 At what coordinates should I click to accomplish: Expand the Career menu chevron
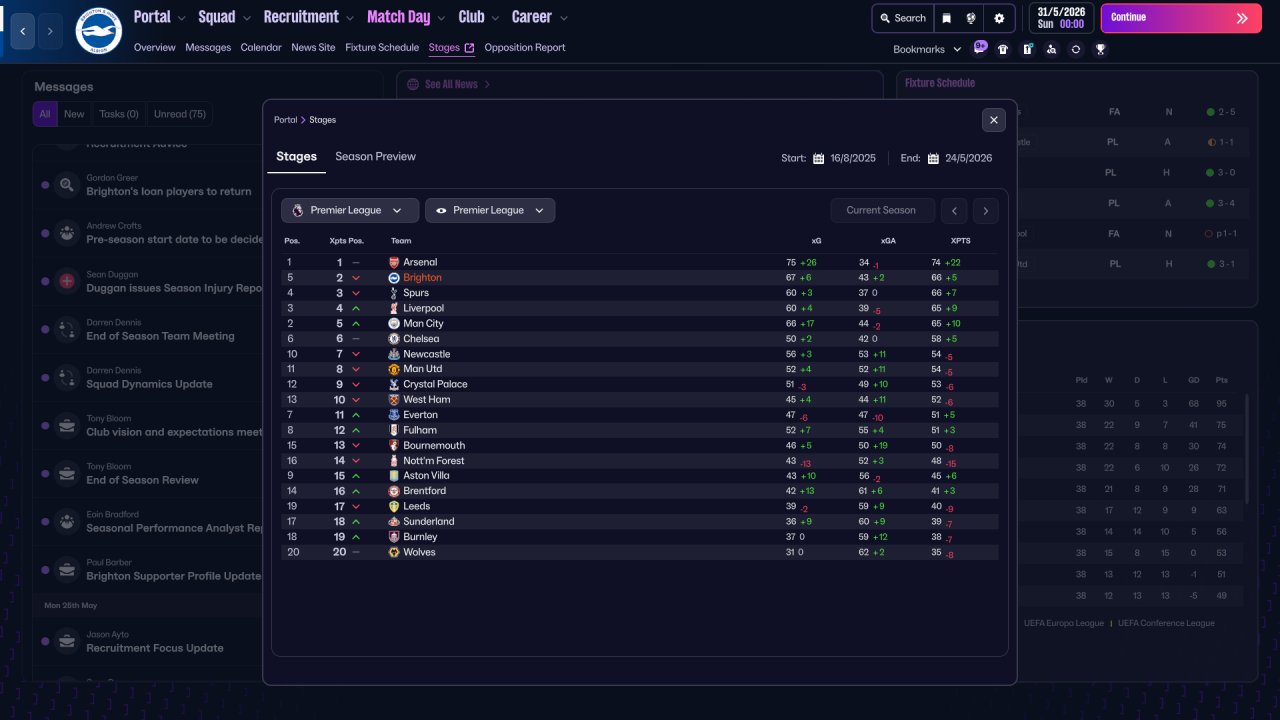coord(563,18)
